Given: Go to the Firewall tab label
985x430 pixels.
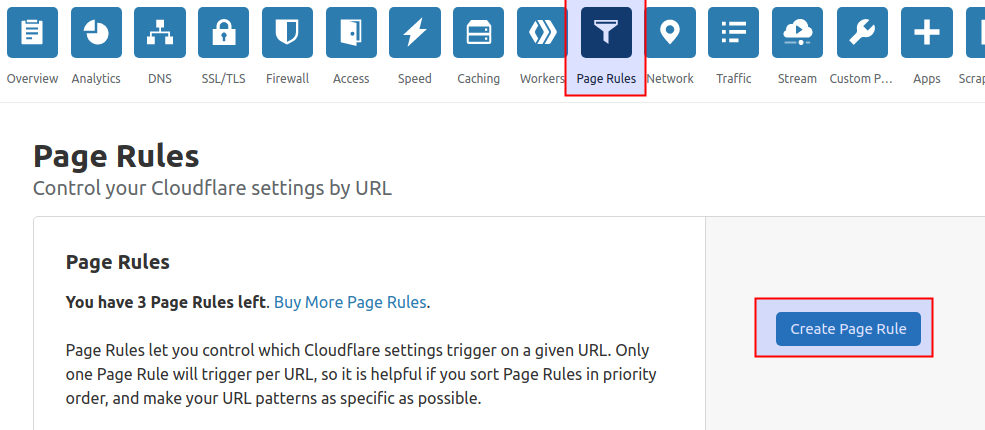Looking at the screenshot, I should (288, 79).
